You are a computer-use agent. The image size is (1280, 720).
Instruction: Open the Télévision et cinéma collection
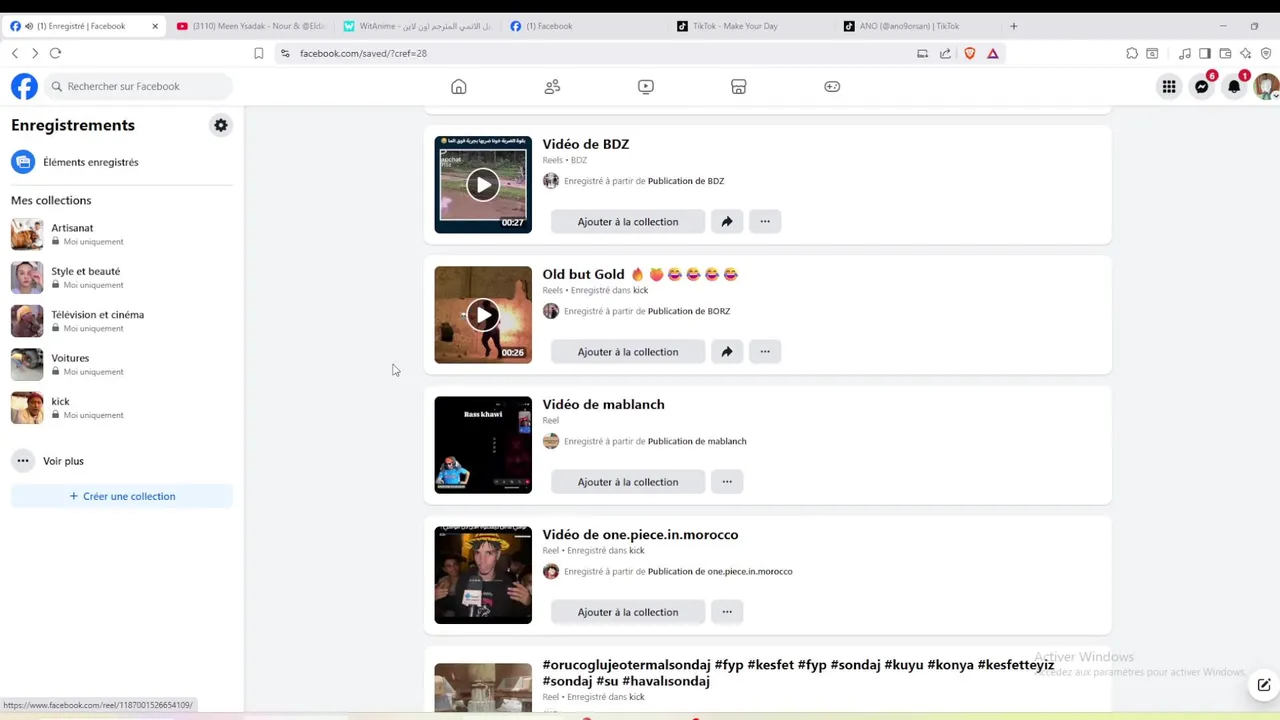tap(122, 321)
